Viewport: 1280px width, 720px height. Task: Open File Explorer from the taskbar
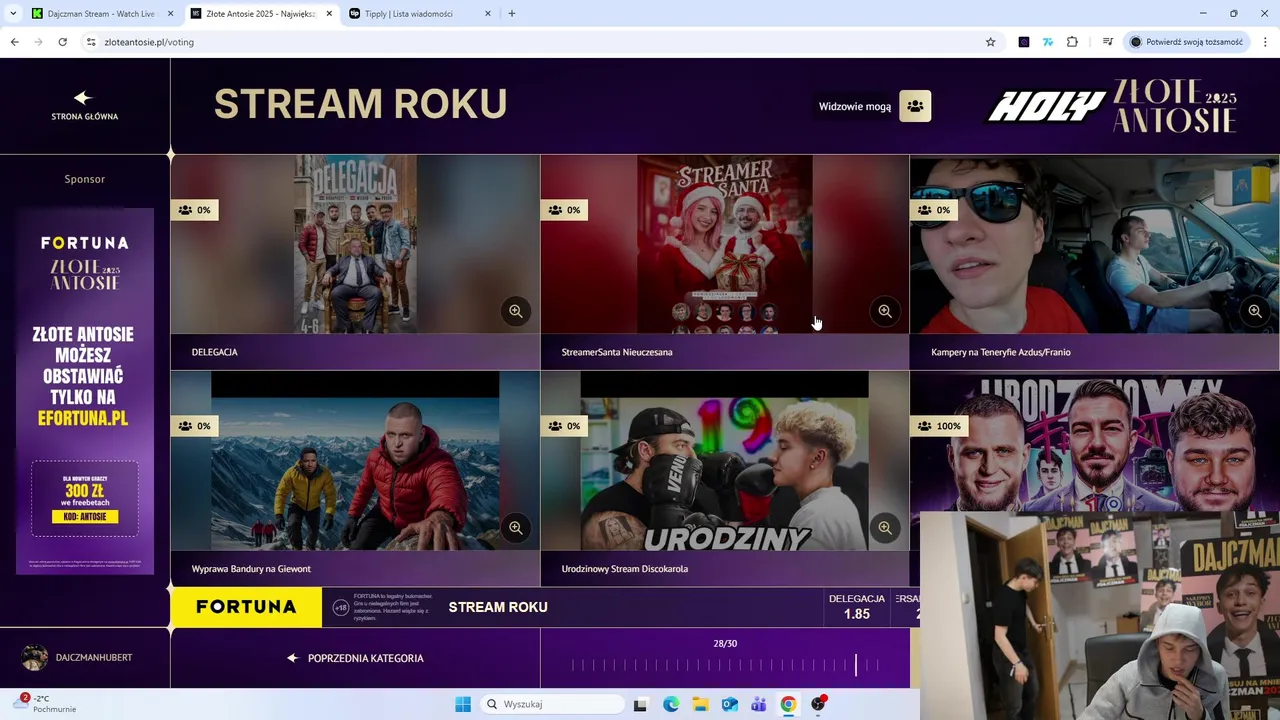click(700, 704)
